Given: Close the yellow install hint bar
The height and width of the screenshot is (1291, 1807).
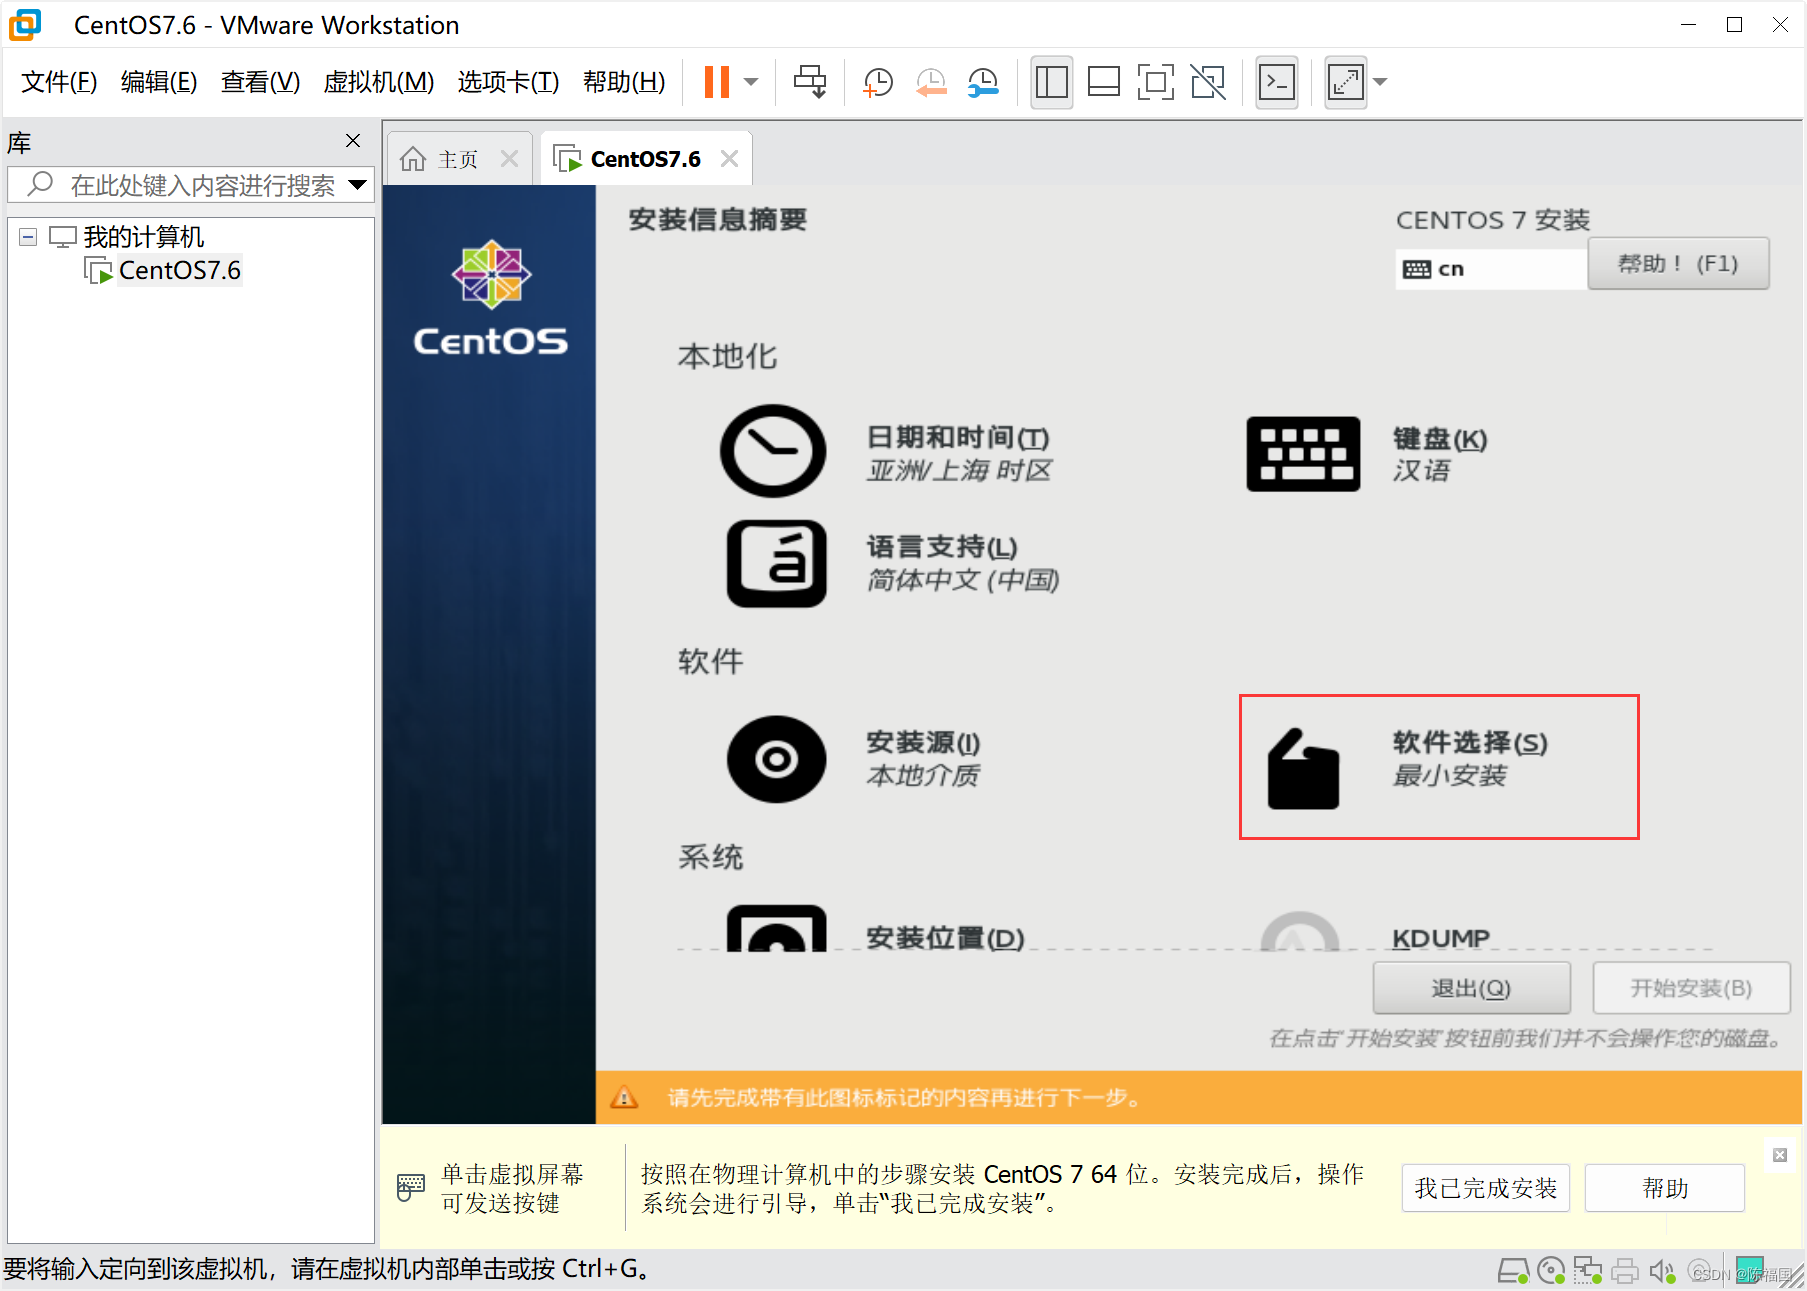Looking at the screenshot, I should [1780, 1155].
